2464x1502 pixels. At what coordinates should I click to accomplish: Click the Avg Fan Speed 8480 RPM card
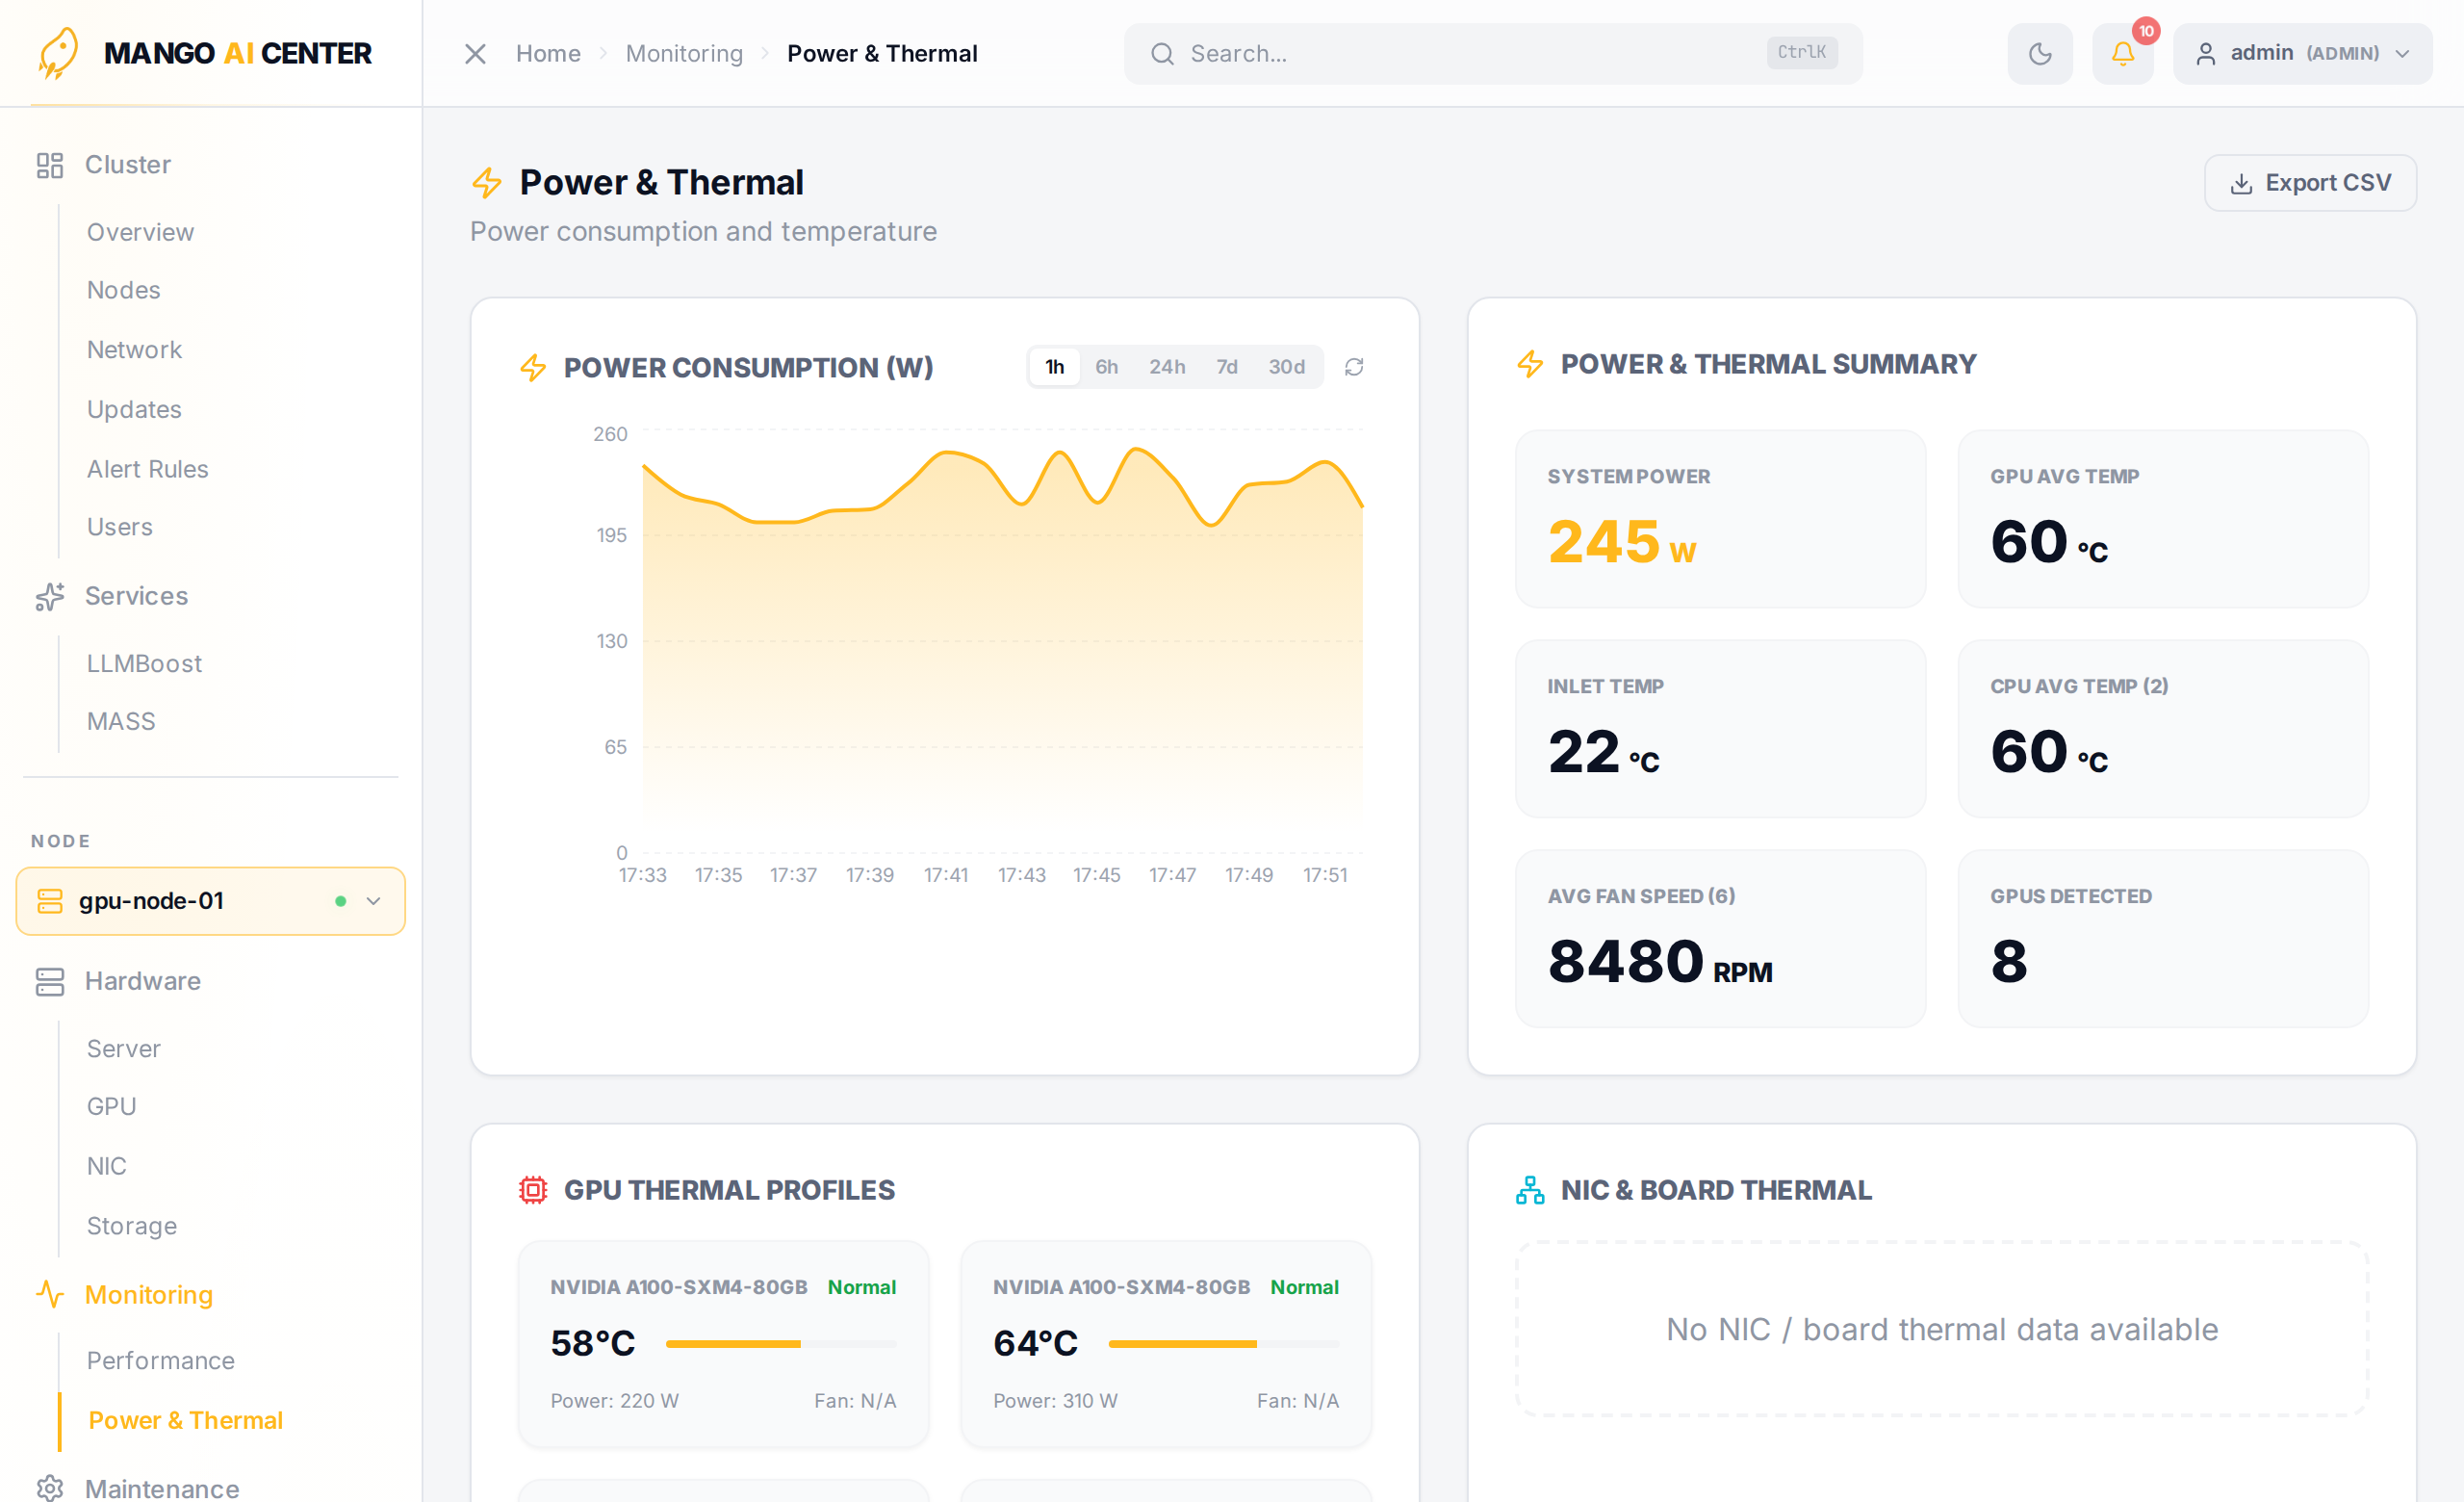pos(1720,939)
